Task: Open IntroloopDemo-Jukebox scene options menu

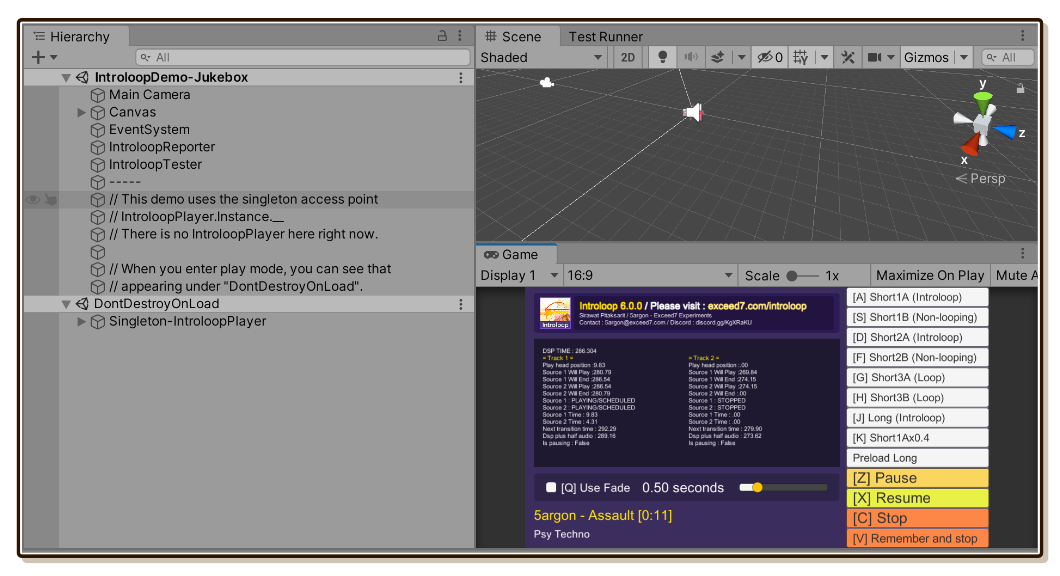Action: (461, 78)
